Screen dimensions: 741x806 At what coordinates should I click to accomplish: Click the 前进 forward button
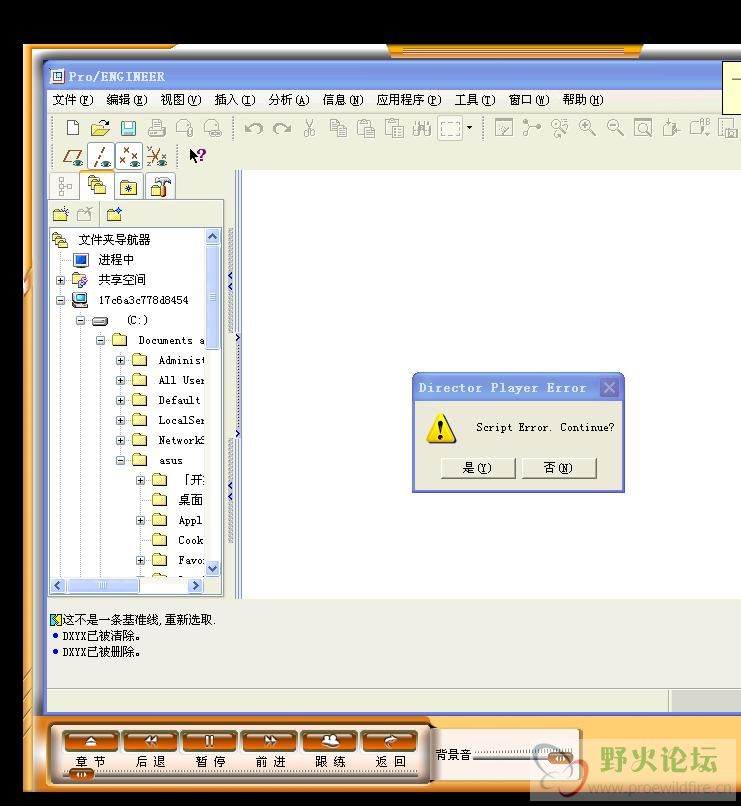pyautogui.click(x=270, y=742)
